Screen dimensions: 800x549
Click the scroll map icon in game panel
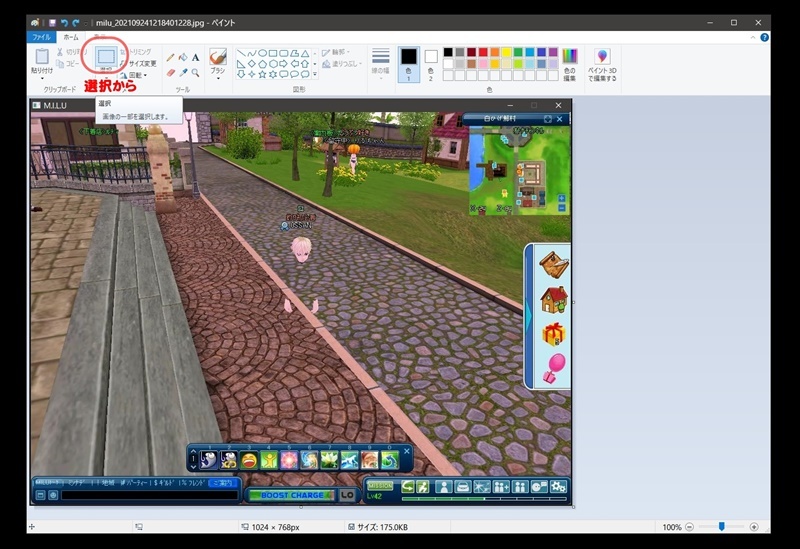click(x=554, y=264)
